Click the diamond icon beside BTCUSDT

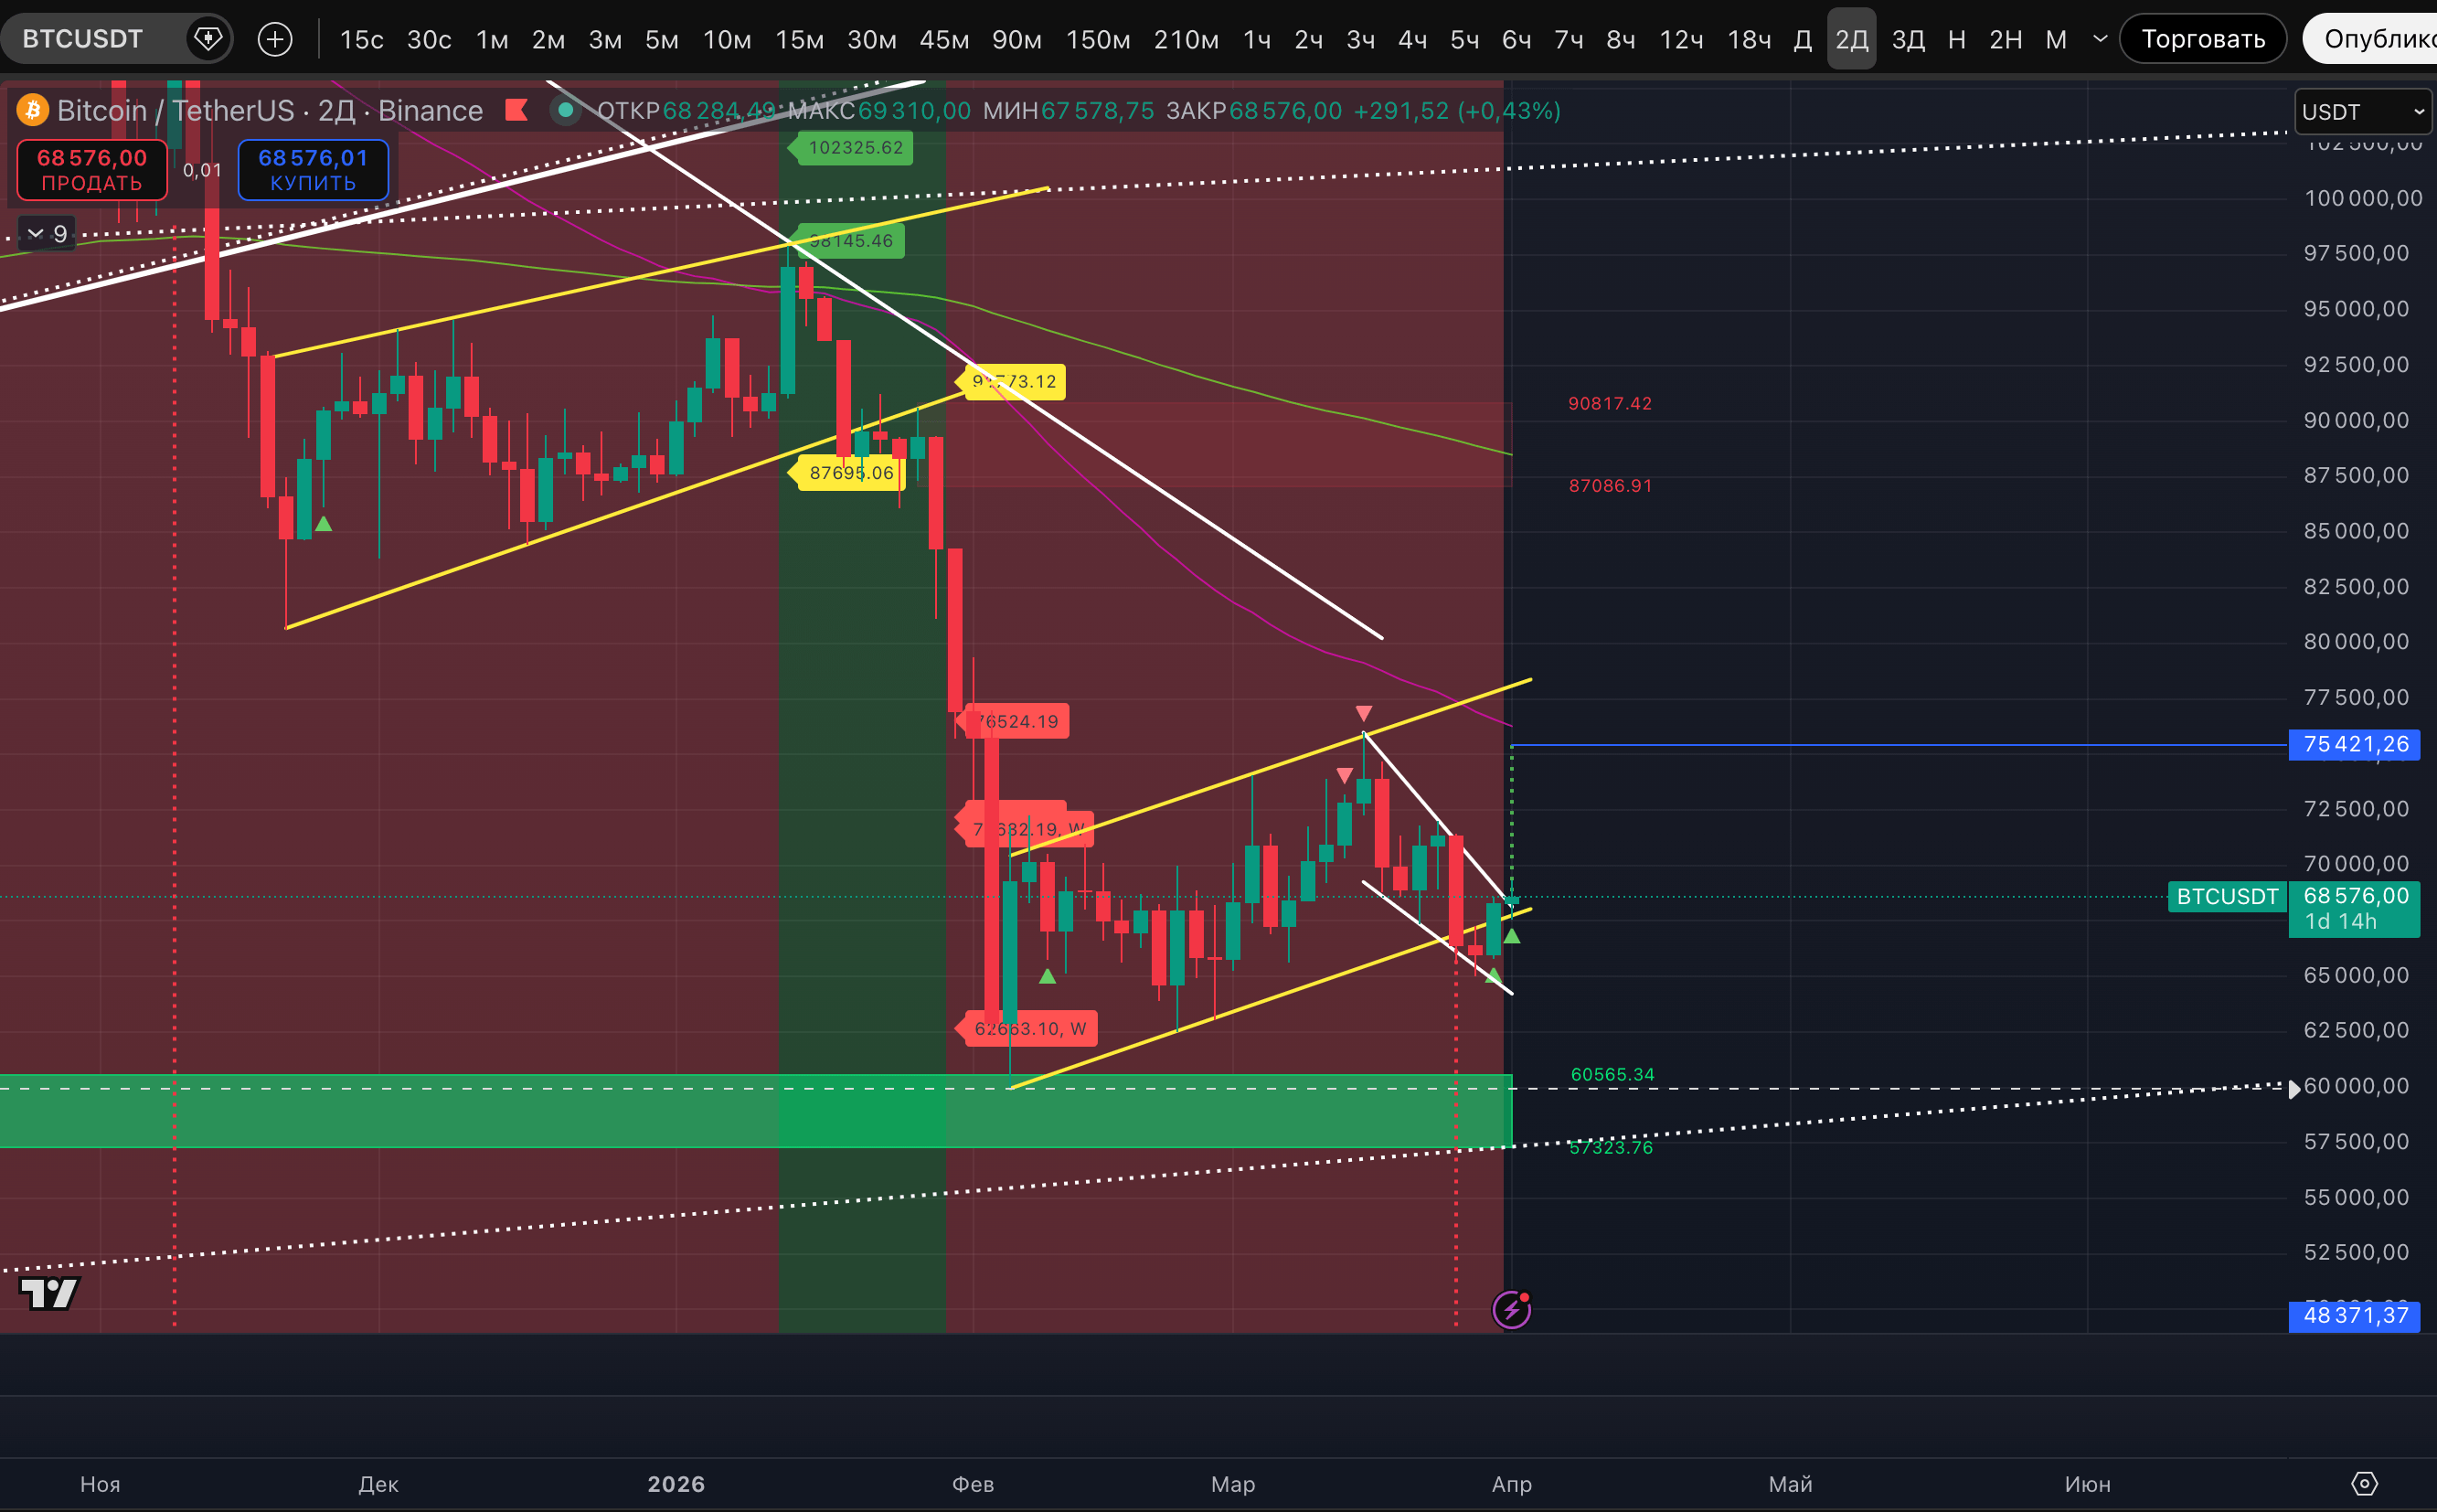pos(207,39)
